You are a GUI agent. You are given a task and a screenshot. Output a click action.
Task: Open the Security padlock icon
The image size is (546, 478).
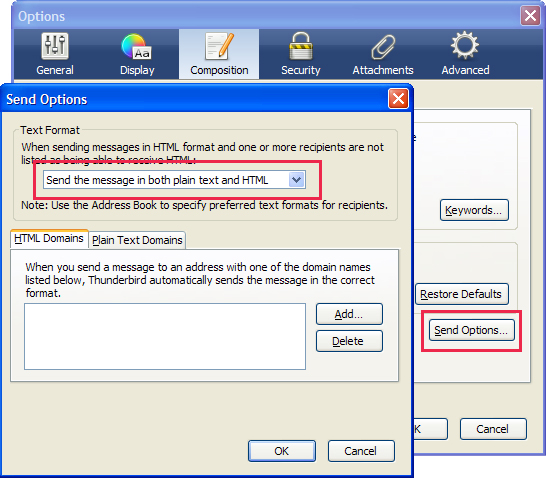301,46
